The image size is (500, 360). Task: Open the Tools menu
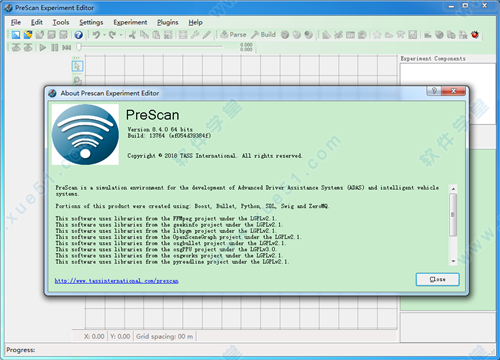tap(61, 22)
